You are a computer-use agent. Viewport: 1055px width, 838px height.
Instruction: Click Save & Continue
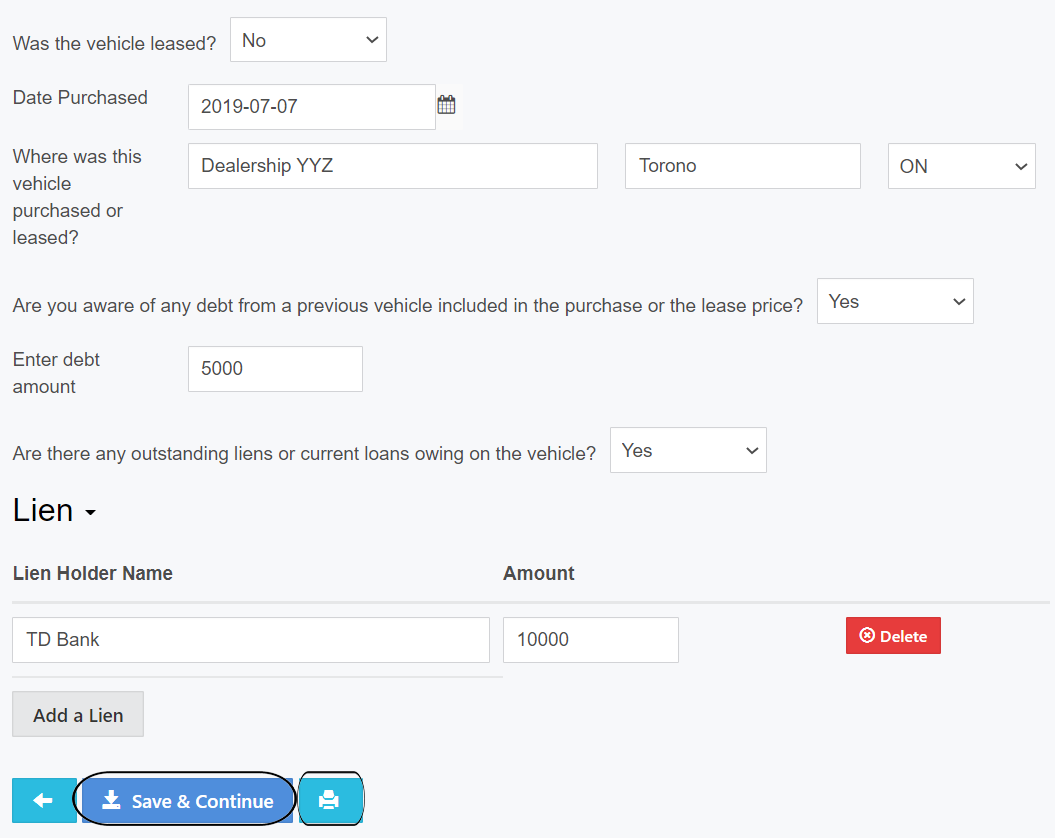tap(187, 801)
